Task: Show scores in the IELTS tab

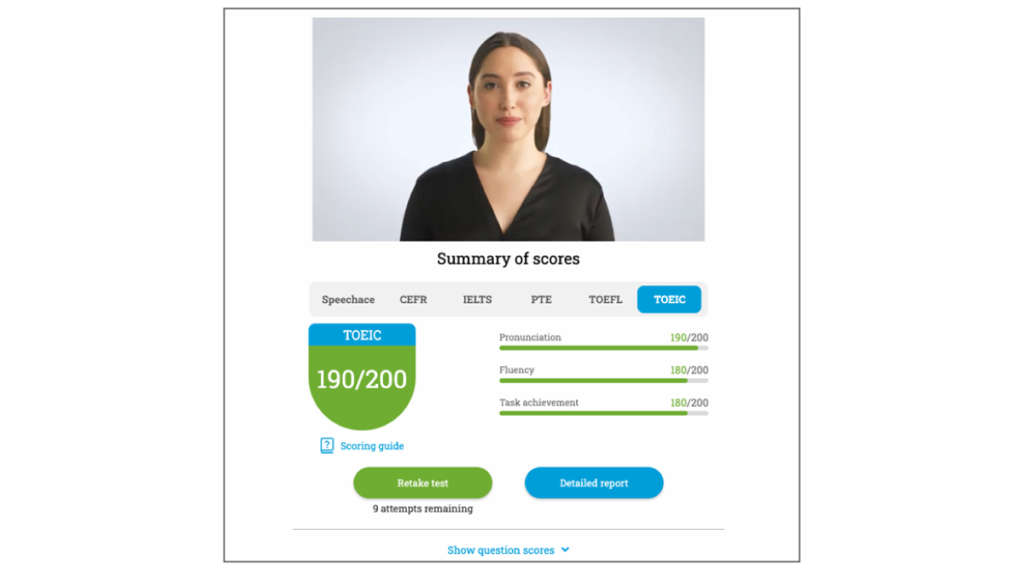Action: 477,300
